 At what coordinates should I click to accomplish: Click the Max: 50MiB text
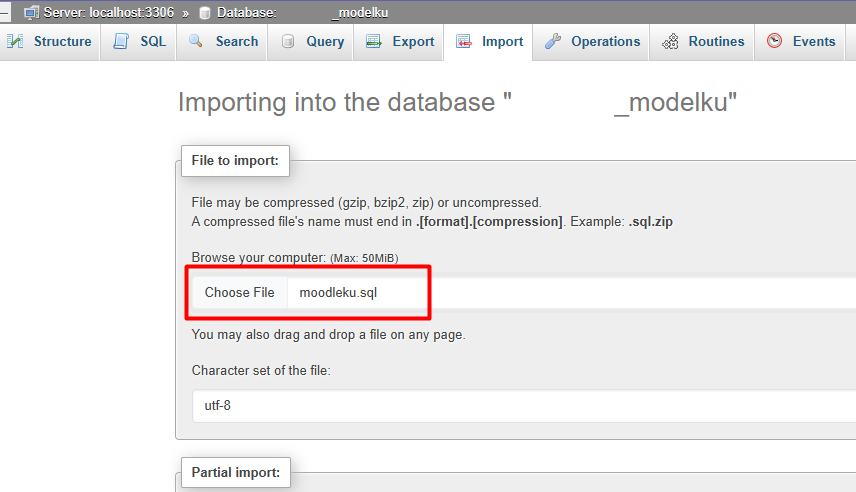364,258
